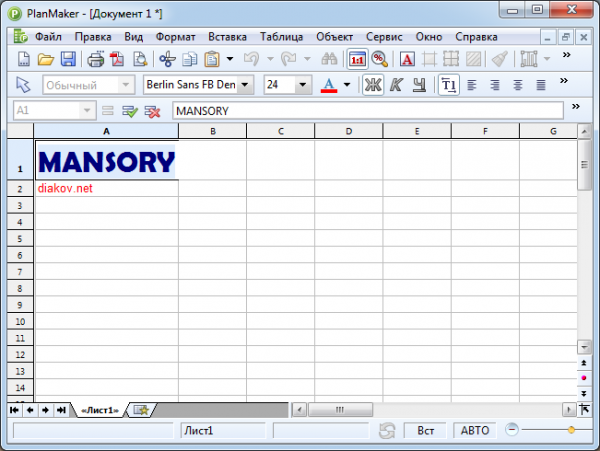Open the A1 cell reference dropdown

point(87,111)
